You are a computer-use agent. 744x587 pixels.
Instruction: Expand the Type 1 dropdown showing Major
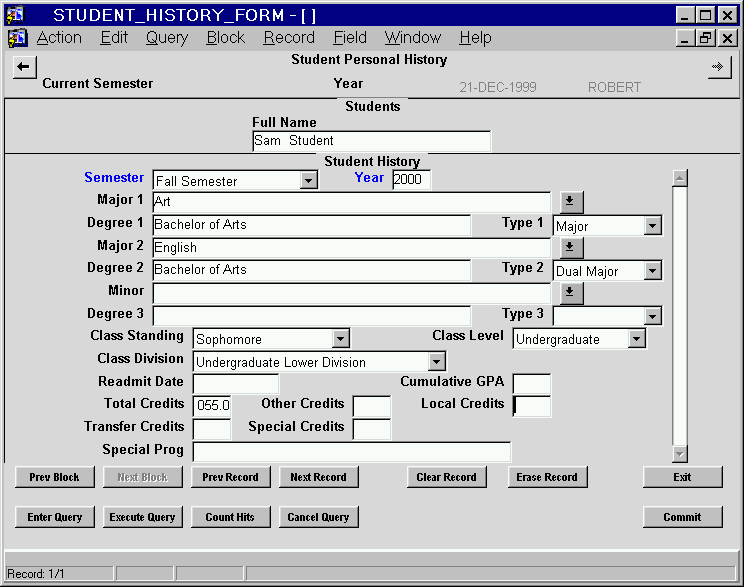(x=653, y=226)
